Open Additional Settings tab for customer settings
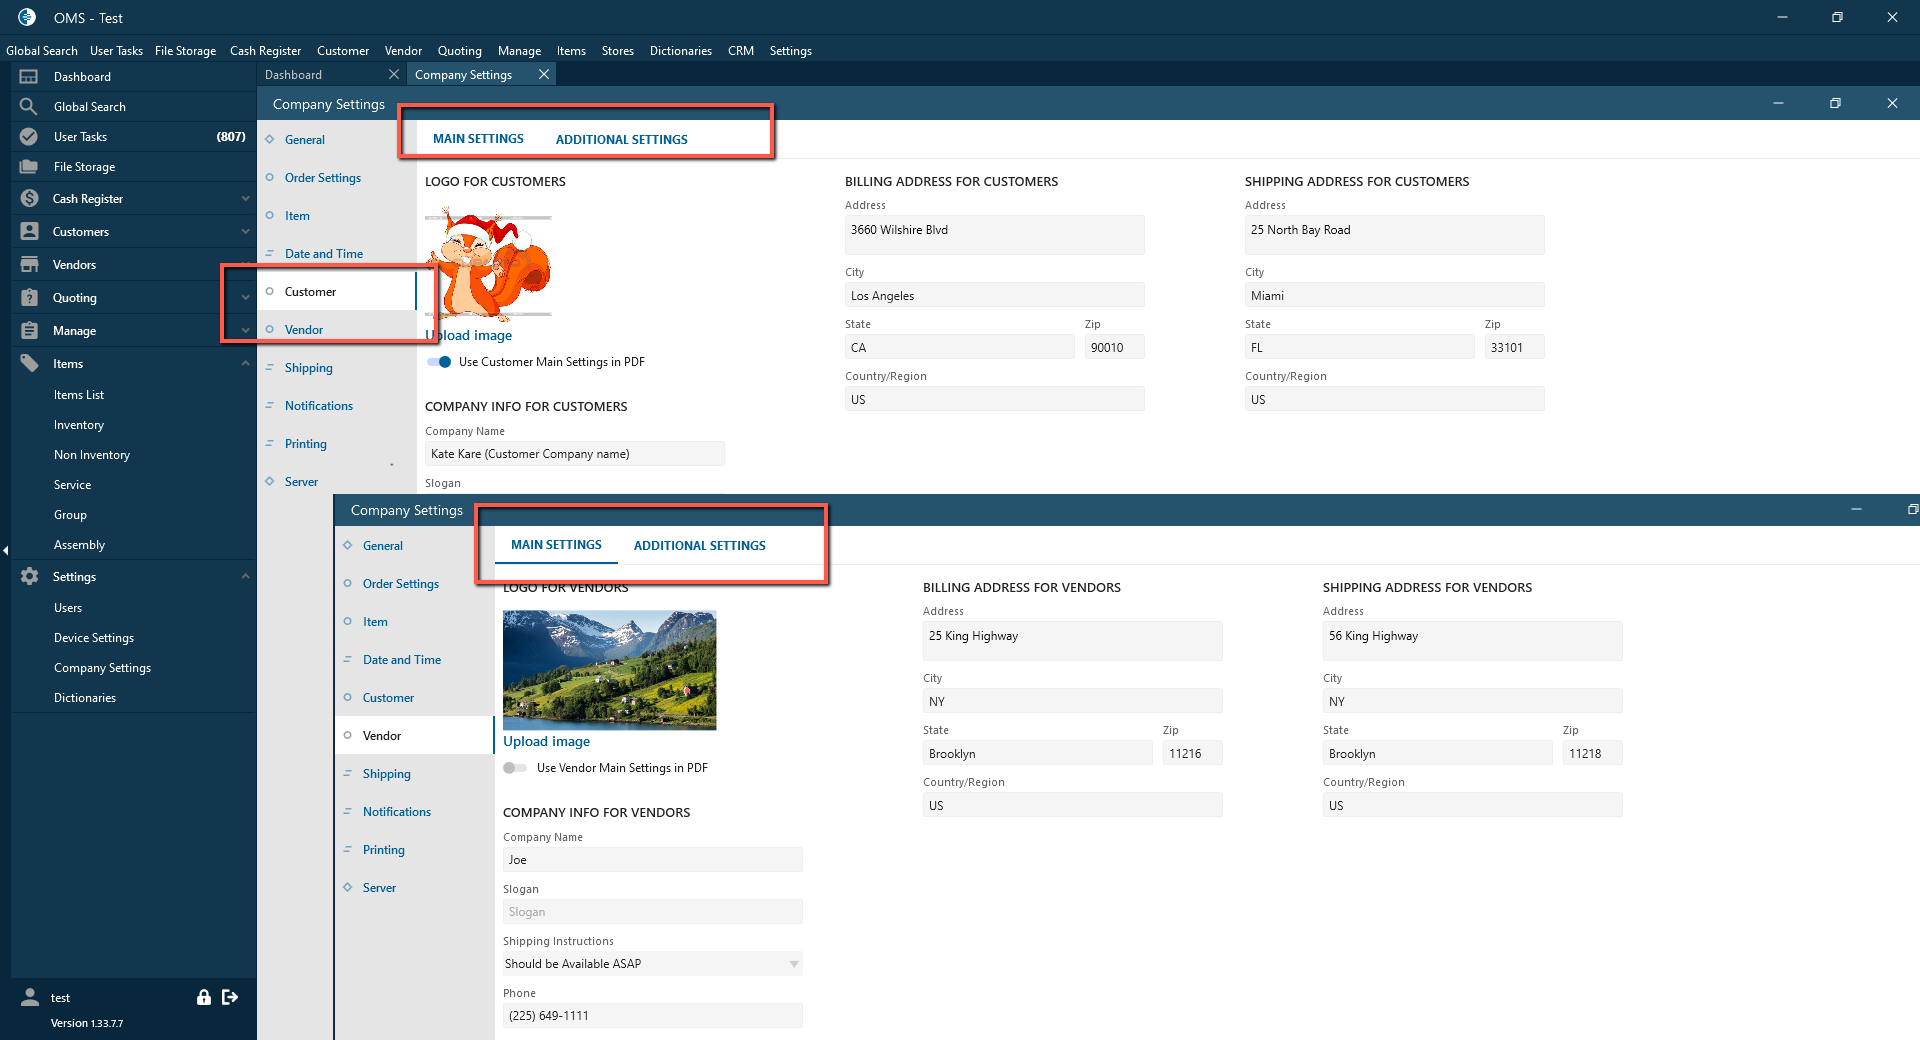The height and width of the screenshot is (1040, 1920). click(622, 140)
